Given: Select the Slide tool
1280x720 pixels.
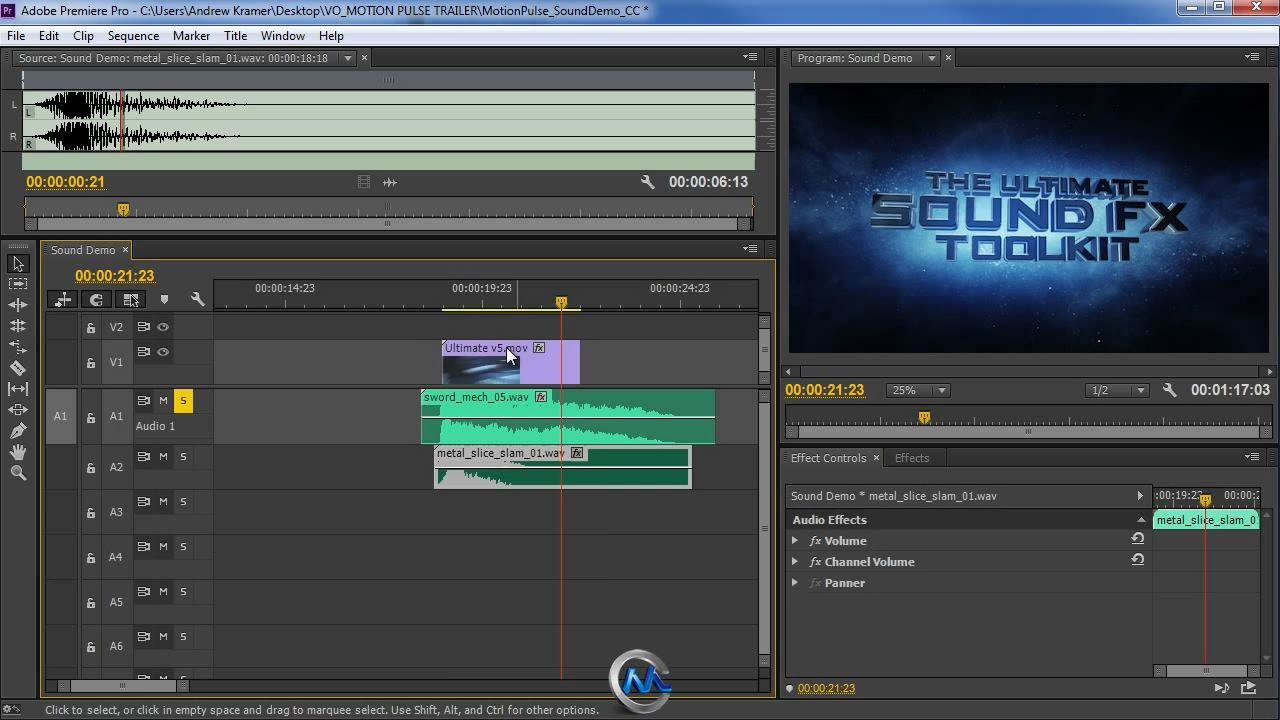Looking at the screenshot, I should coord(18,410).
